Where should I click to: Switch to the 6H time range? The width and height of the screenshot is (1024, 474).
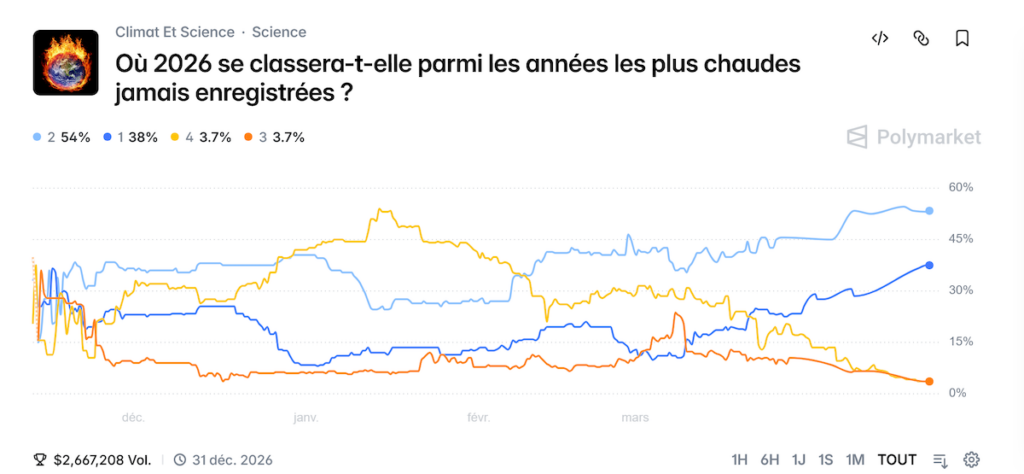[769, 460]
